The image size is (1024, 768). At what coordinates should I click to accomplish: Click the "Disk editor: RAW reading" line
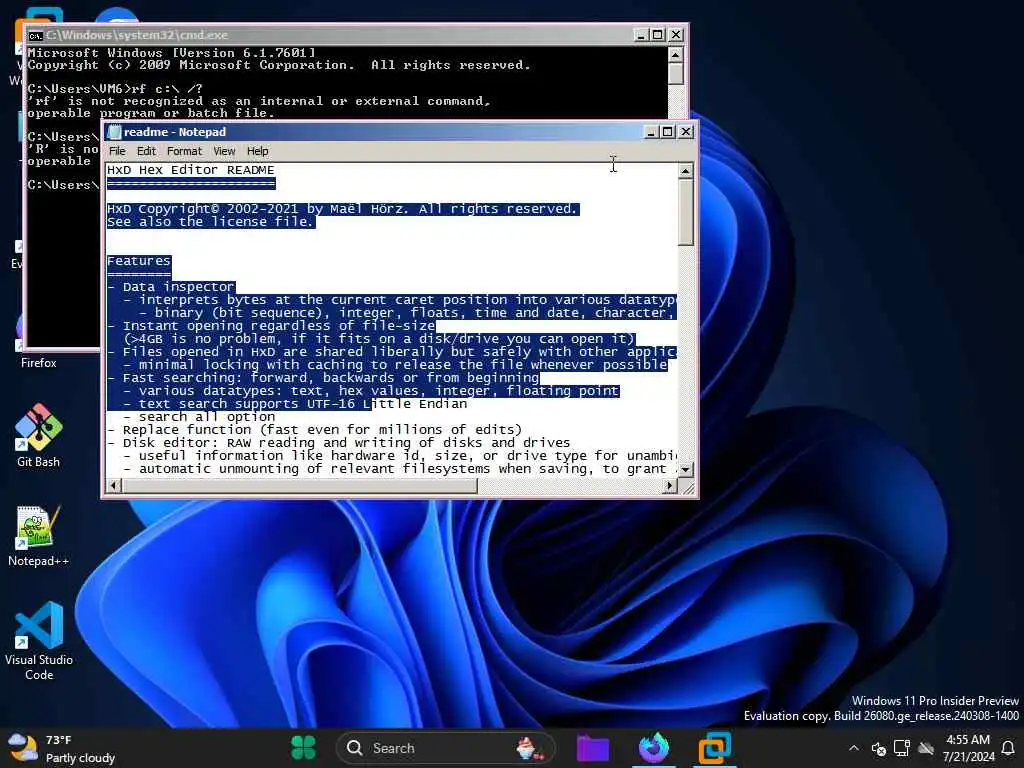tap(338, 443)
